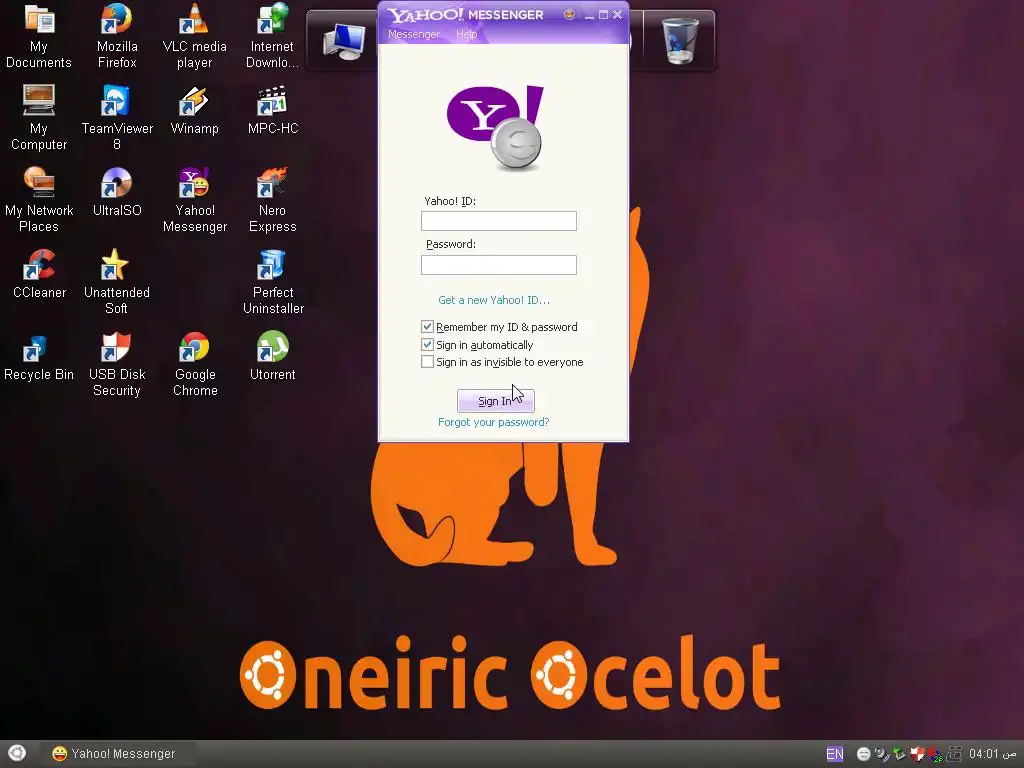Viewport: 1024px width, 768px height.
Task: Click Yahoo! Messenger taskbar button
Action: pos(116,754)
